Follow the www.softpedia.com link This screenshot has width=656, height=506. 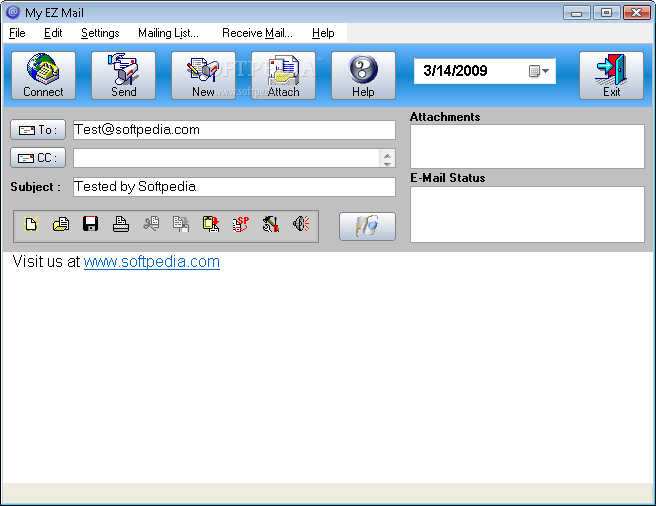152,262
